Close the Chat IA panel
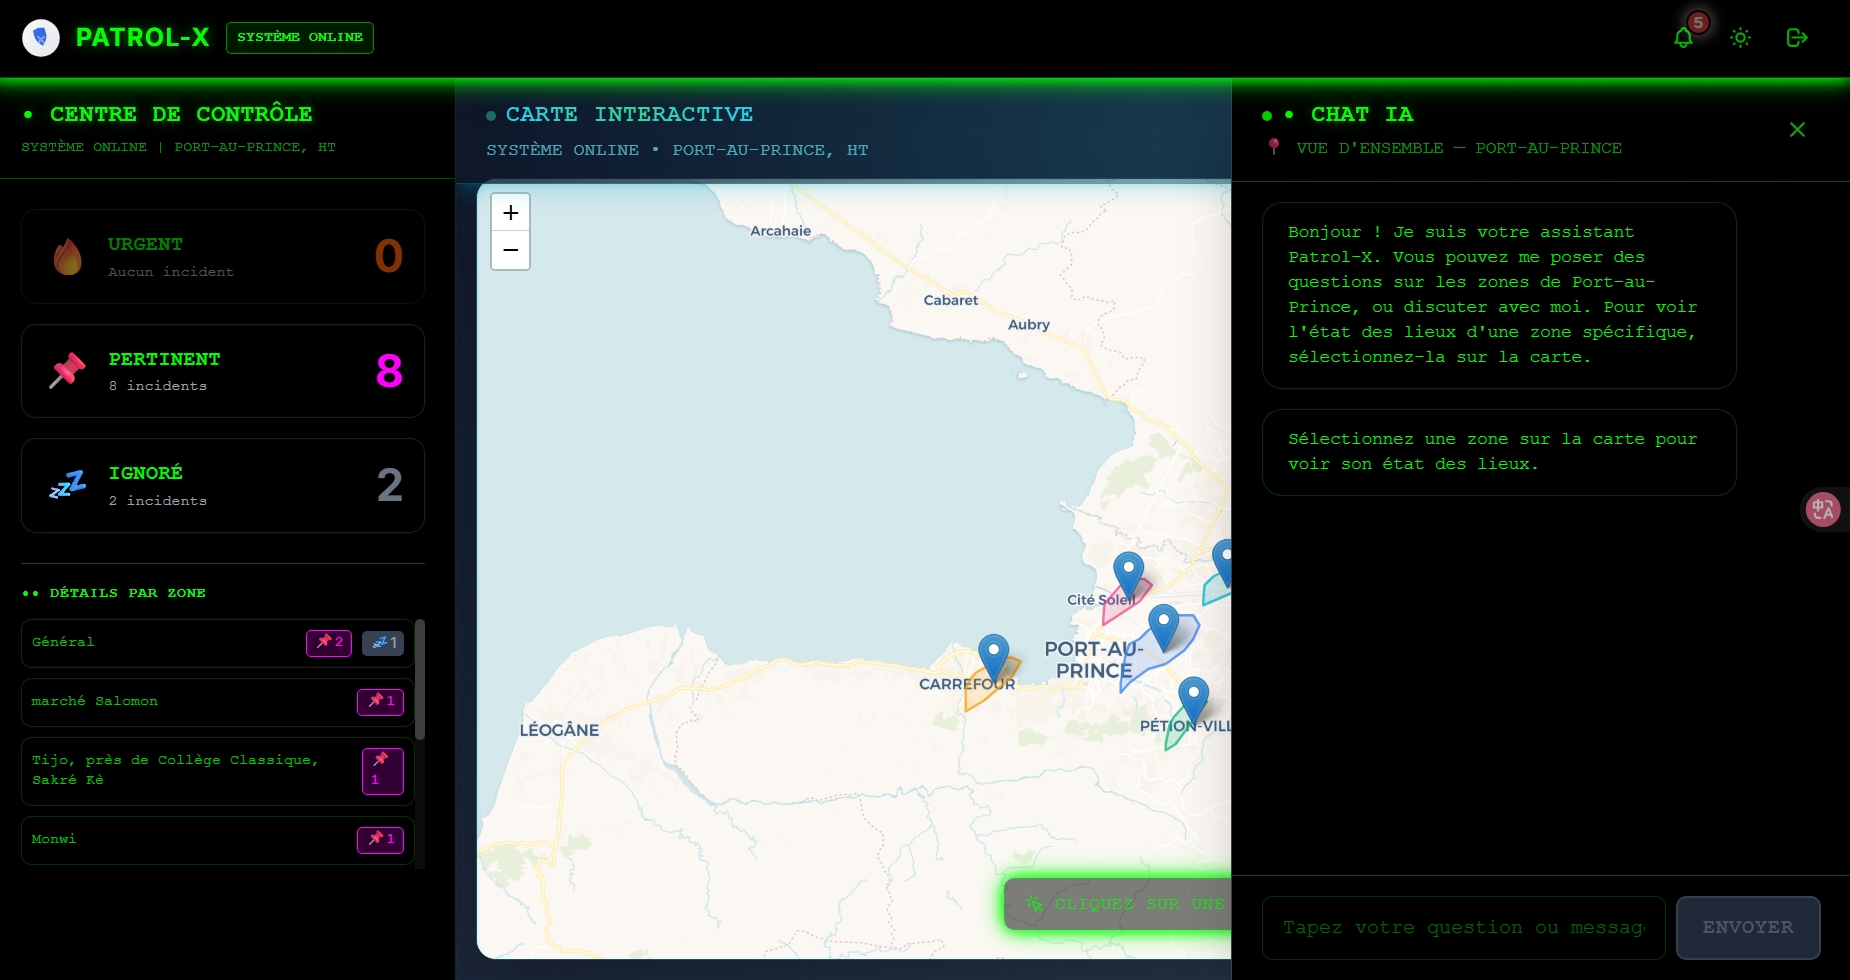The width and height of the screenshot is (1850, 980). click(1797, 130)
